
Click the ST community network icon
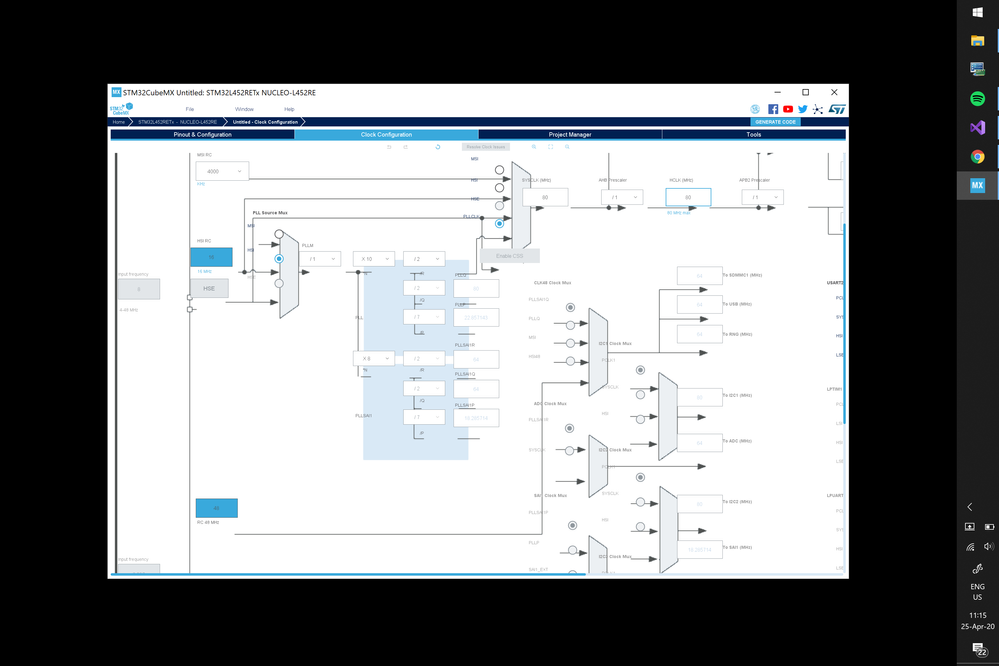click(817, 109)
